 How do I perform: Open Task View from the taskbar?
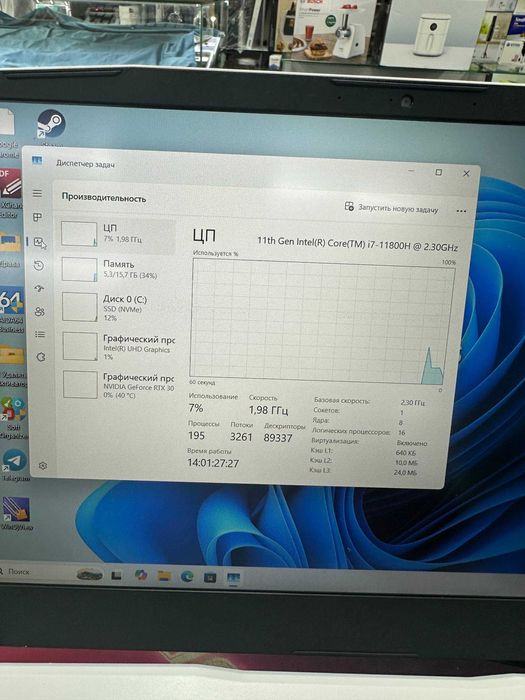116,575
